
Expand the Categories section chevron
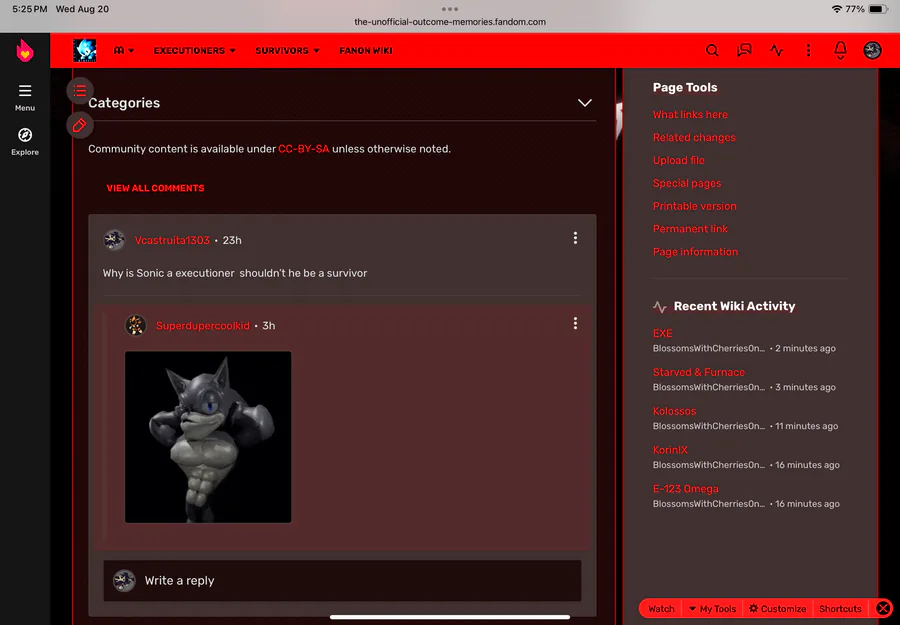[x=584, y=103]
